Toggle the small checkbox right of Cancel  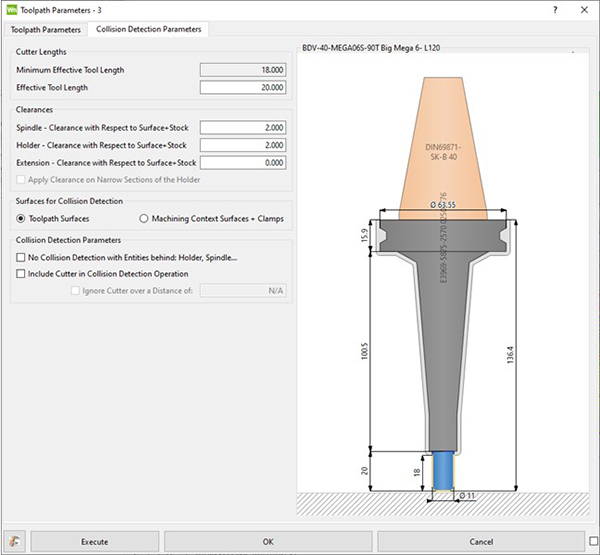click(x=593, y=541)
